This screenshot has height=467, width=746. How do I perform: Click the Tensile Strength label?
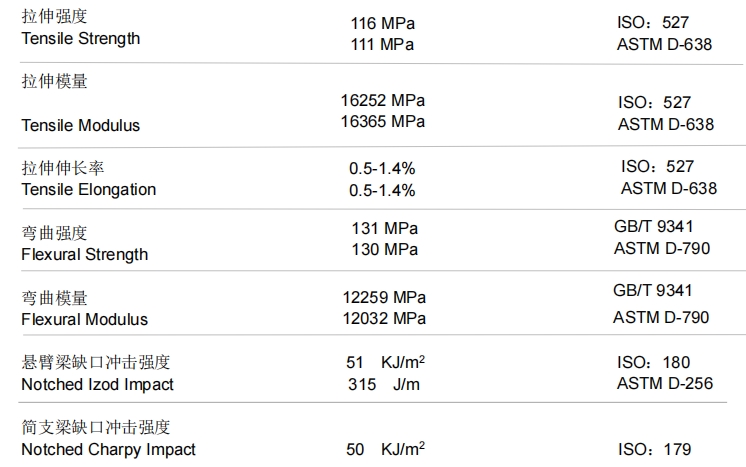point(80,39)
